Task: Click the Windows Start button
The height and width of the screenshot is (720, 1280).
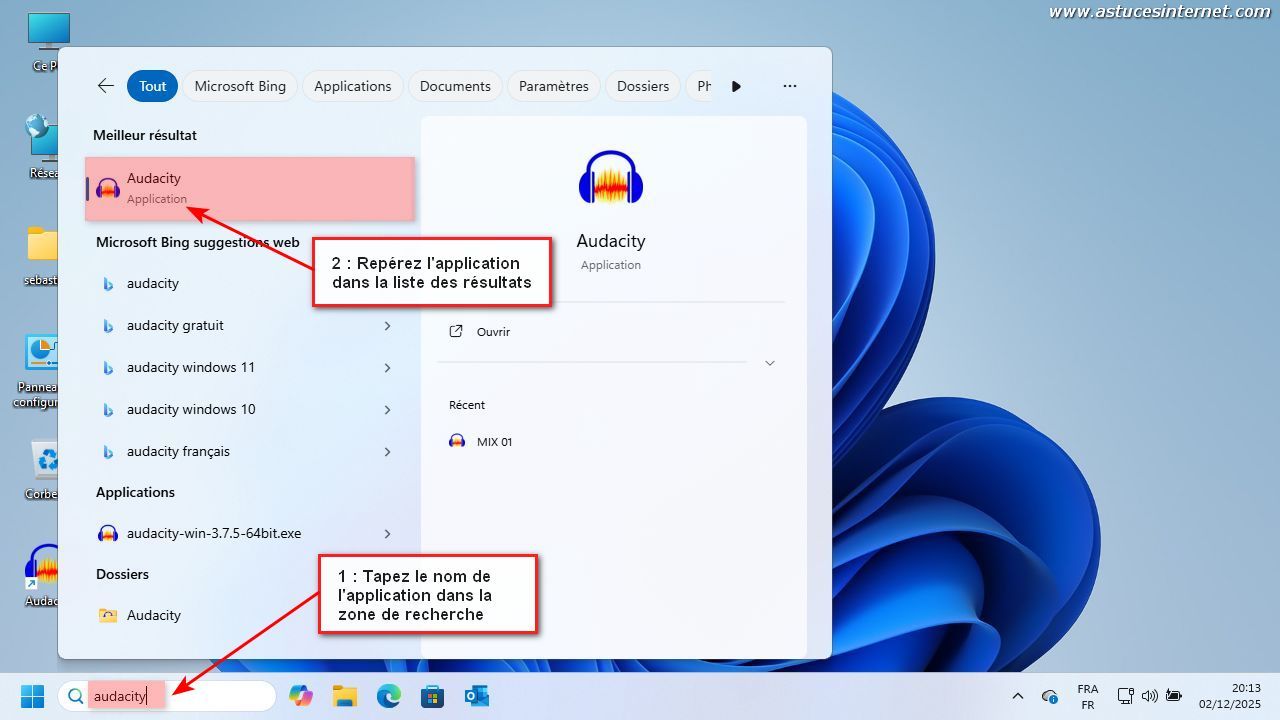Action: pyautogui.click(x=32, y=696)
